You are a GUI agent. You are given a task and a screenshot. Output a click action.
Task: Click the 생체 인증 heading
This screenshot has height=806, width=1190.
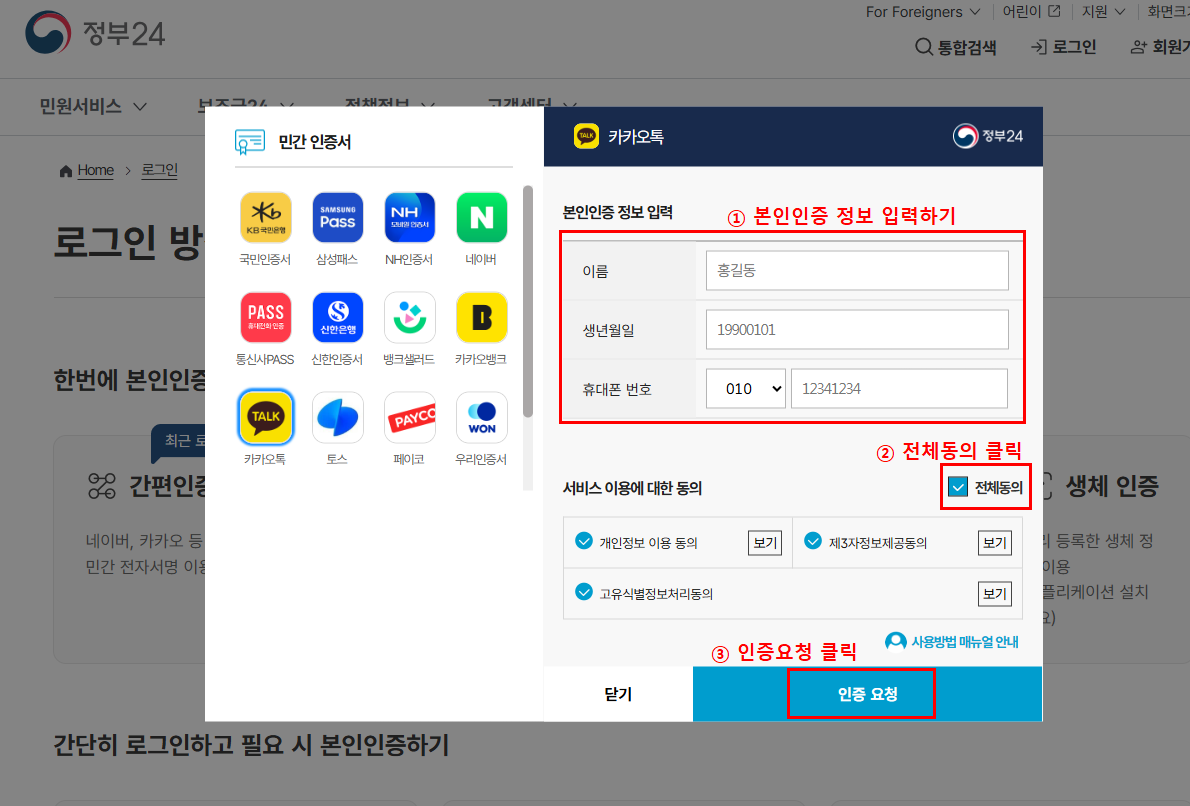pos(1112,486)
